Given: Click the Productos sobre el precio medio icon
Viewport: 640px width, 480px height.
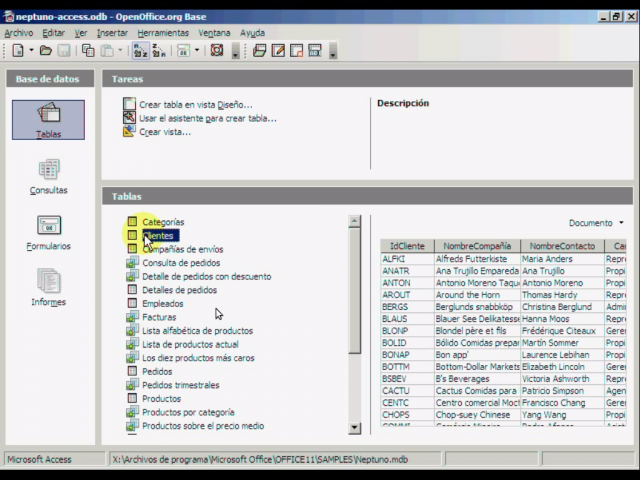Looking at the screenshot, I should click(132, 425).
